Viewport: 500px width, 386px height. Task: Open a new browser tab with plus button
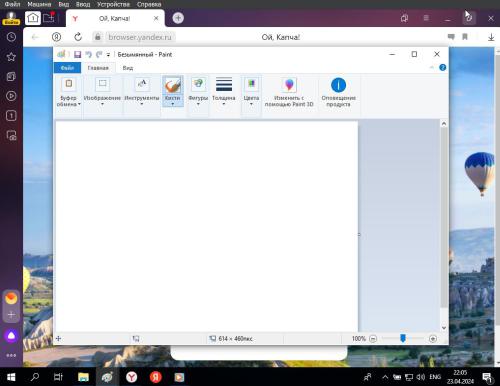(178, 18)
